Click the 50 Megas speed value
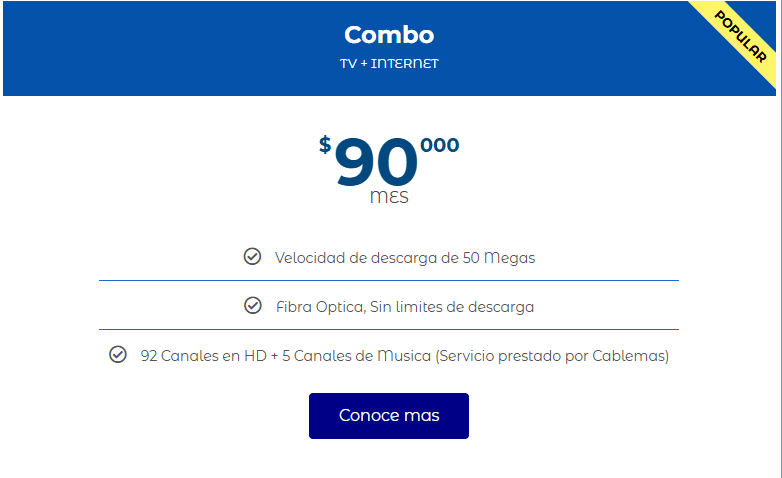The height and width of the screenshot is (478, 782). [499, 258]
